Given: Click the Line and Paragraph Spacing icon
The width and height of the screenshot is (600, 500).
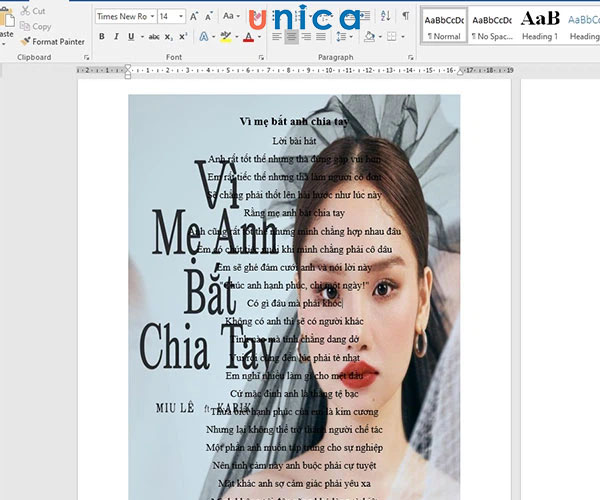Looking at the screenshot, I should 341,37.
